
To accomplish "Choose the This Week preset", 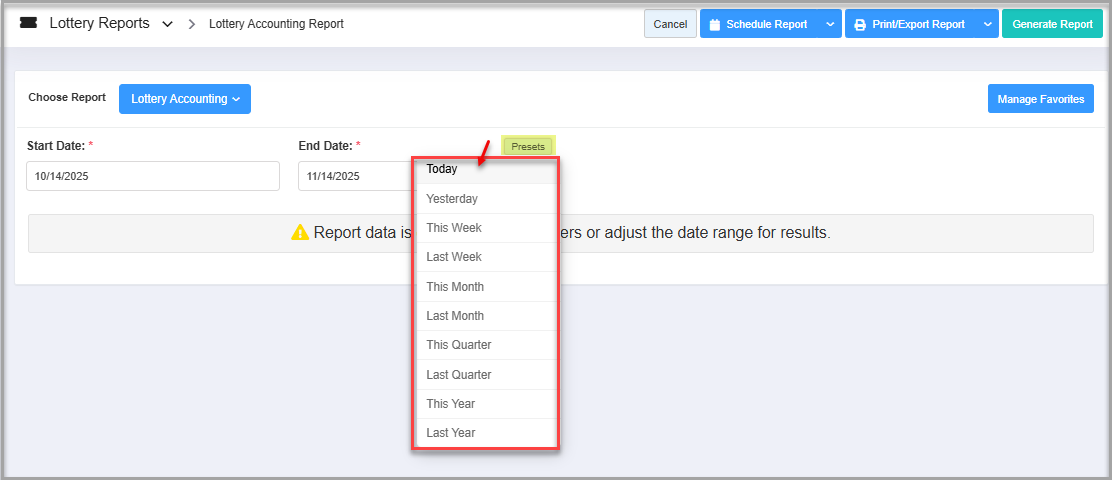I will point(486,228).
